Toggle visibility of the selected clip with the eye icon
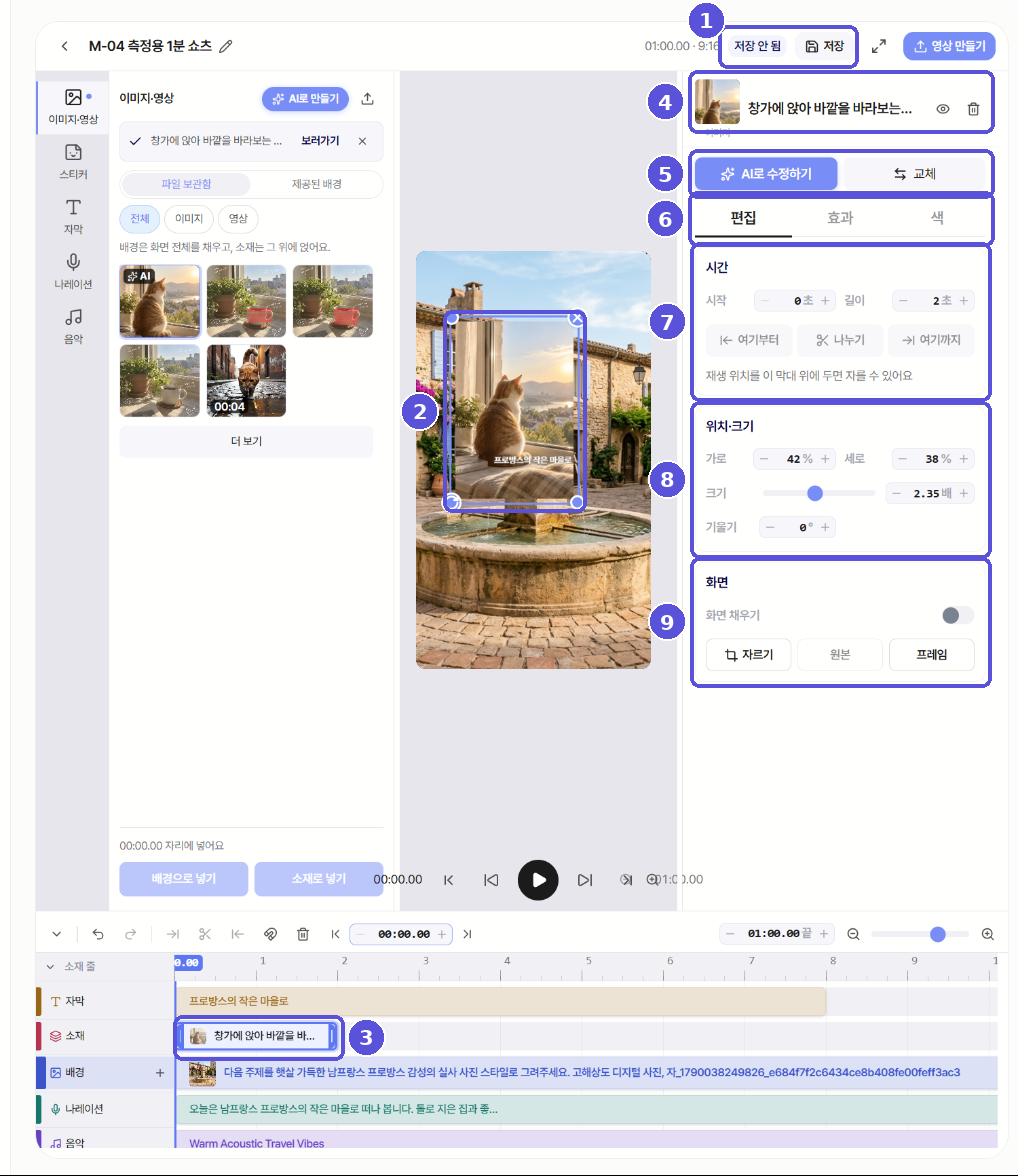Image resolution: width=1018 pixels, height=1176 pixels. [943, 109]
